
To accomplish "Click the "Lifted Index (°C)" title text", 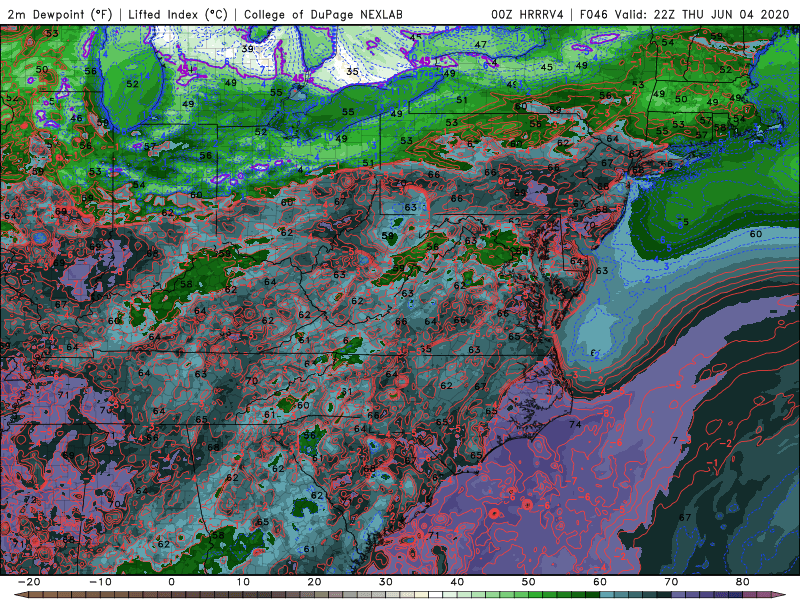I will (178, 14).
